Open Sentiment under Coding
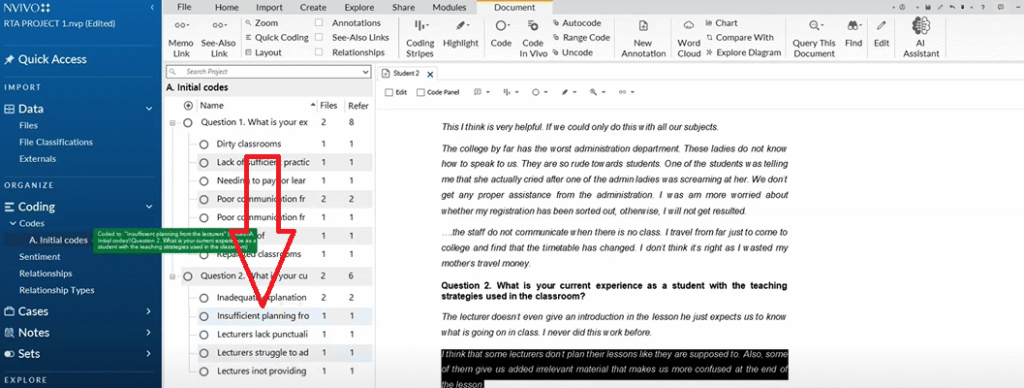This screenshot has height=388, width=1024. coord(39,257)
